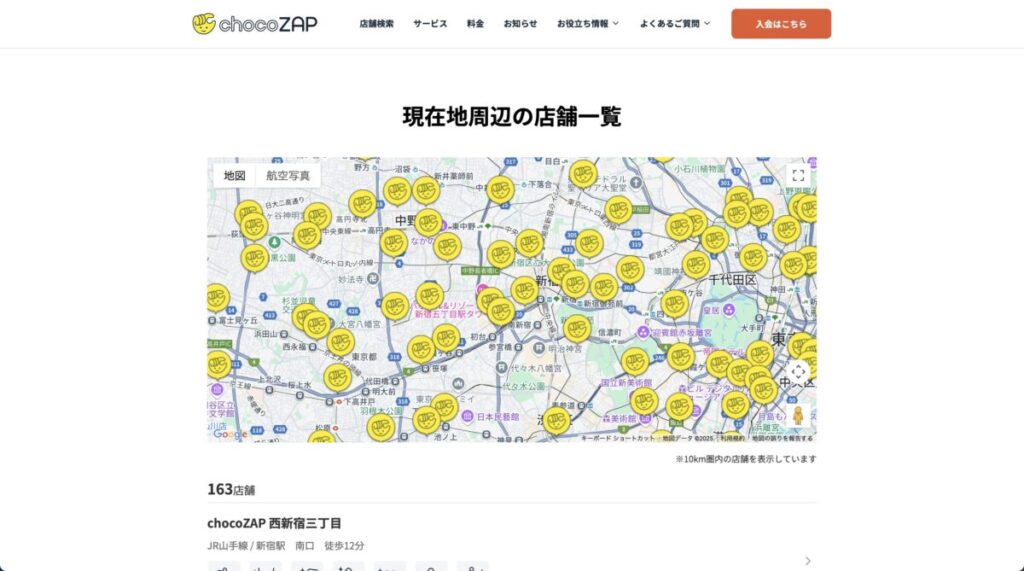Select the store marker on 渋谷
The image size is (1024, 571).
(556, 420)
